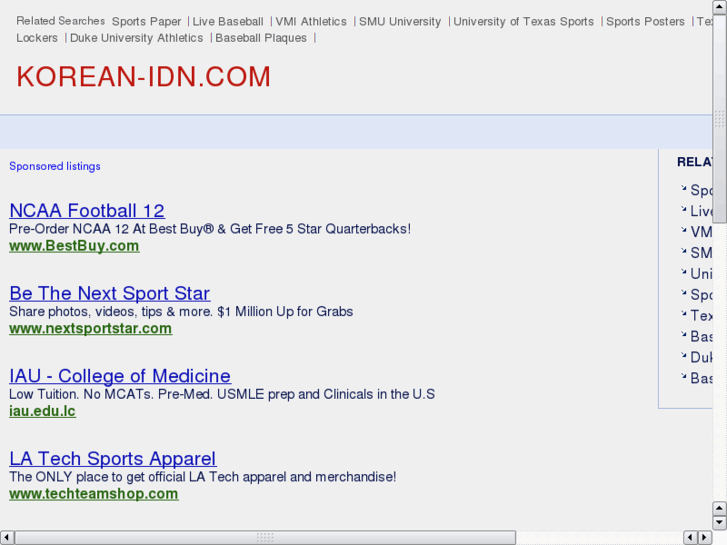Click the vertical scrollbar thumb
The image size is (727, 545).
[720, 119]
